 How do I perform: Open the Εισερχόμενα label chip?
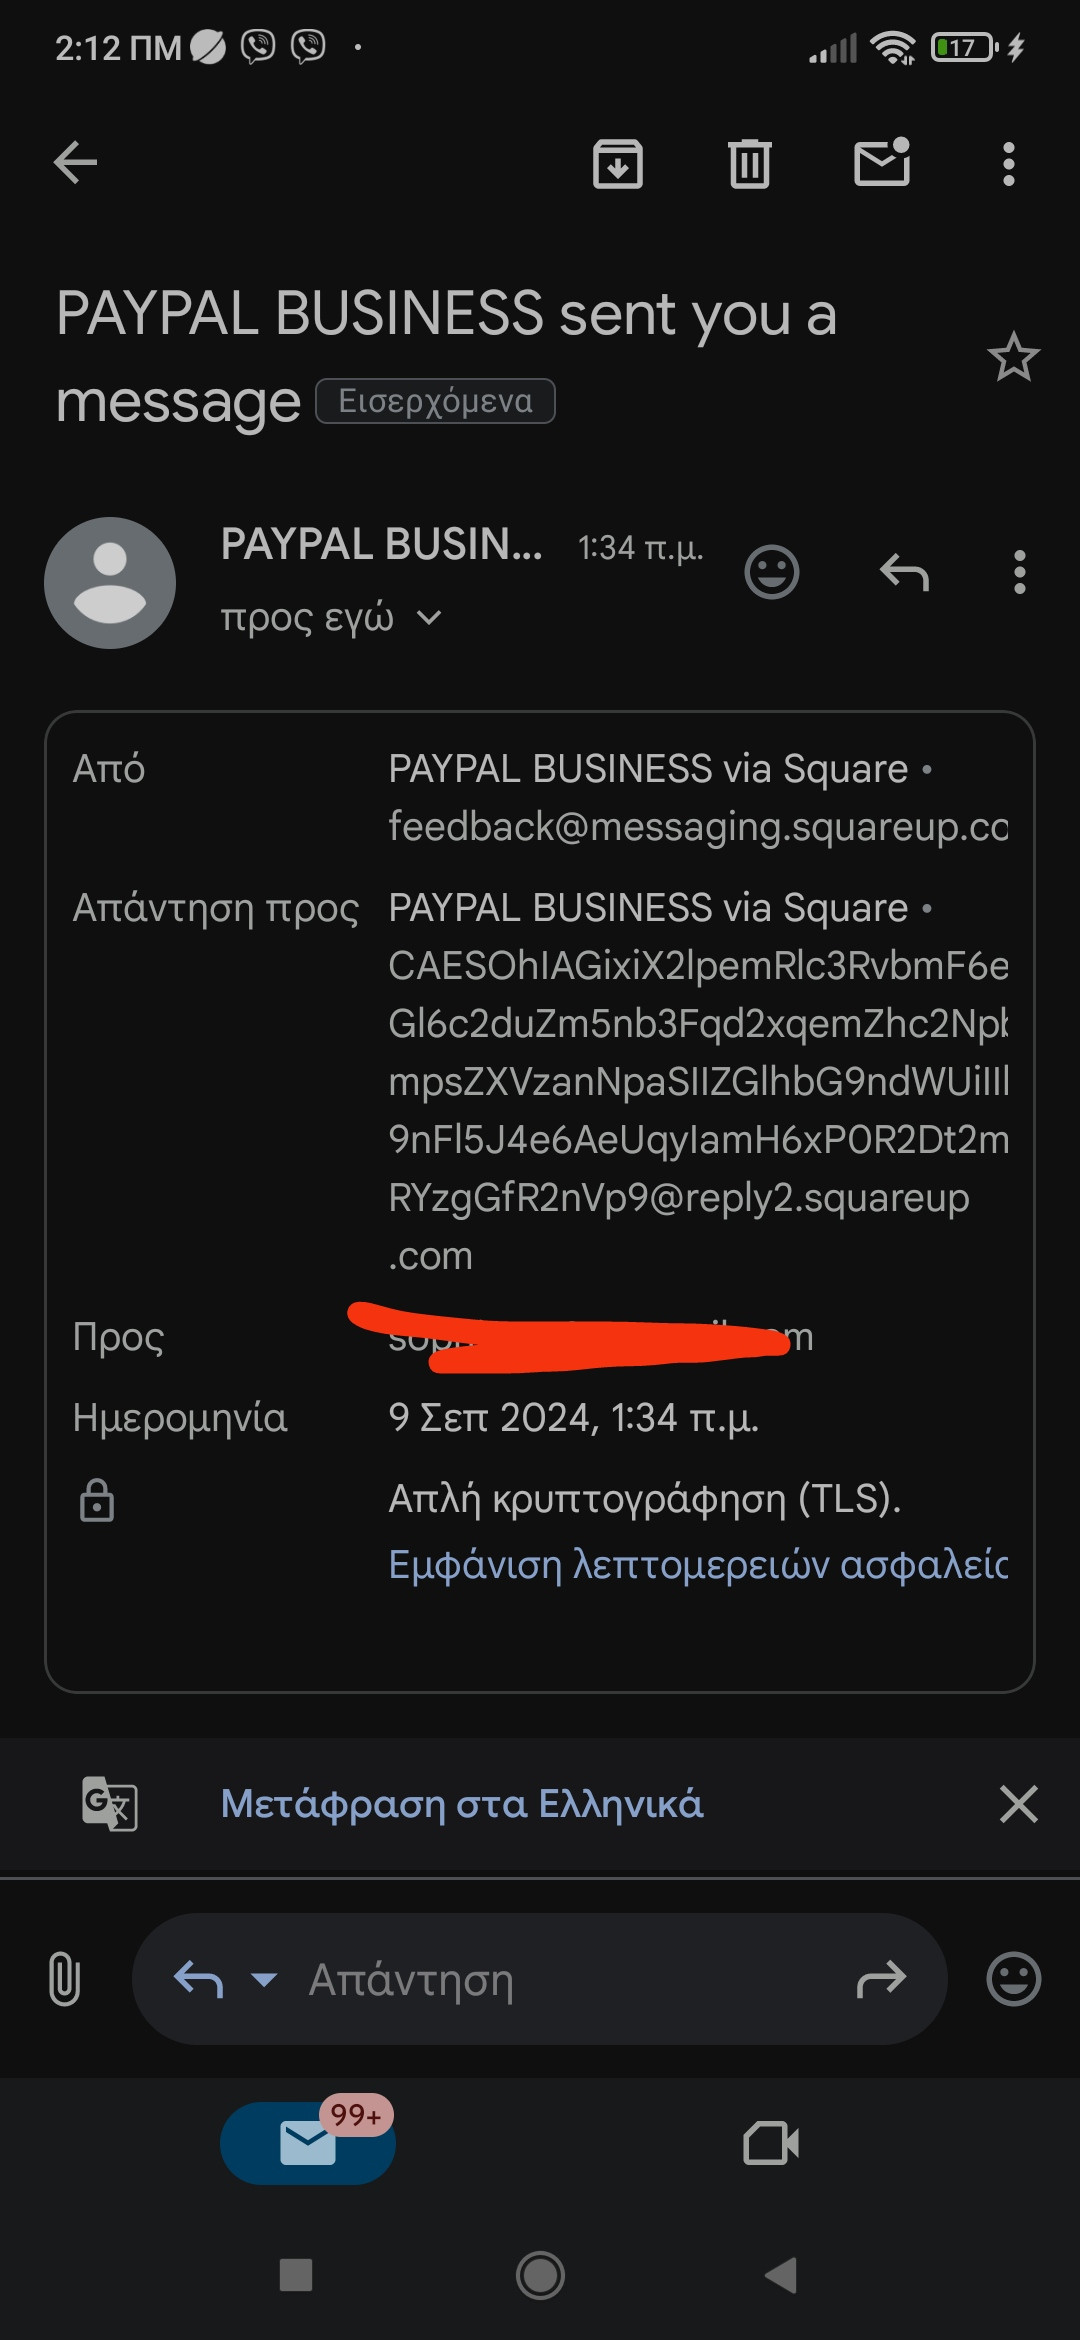(435, 401)
